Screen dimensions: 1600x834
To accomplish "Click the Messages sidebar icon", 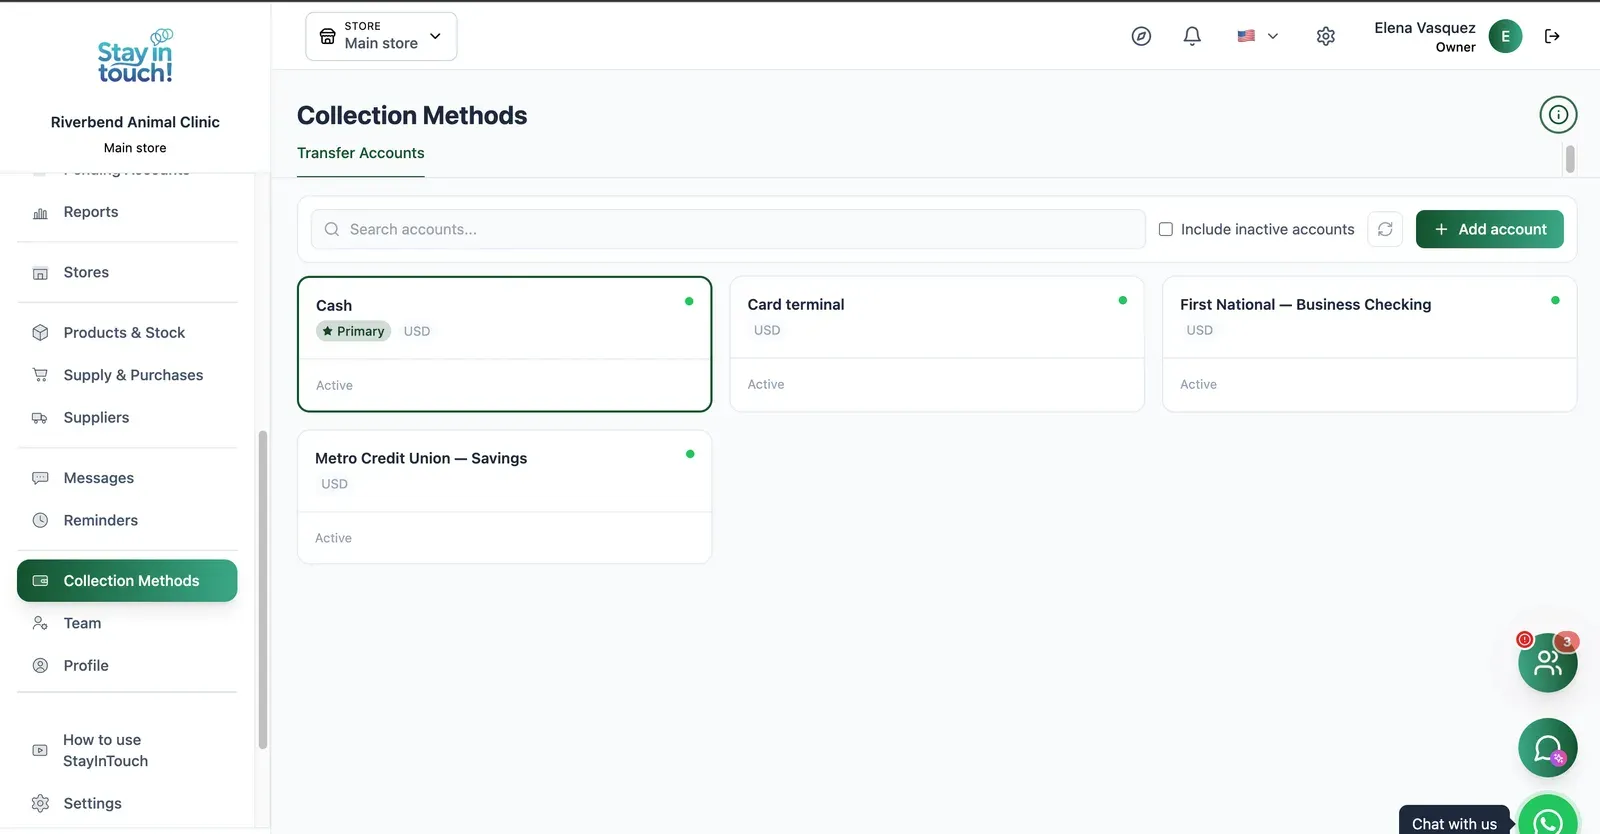I will (40, 478).
